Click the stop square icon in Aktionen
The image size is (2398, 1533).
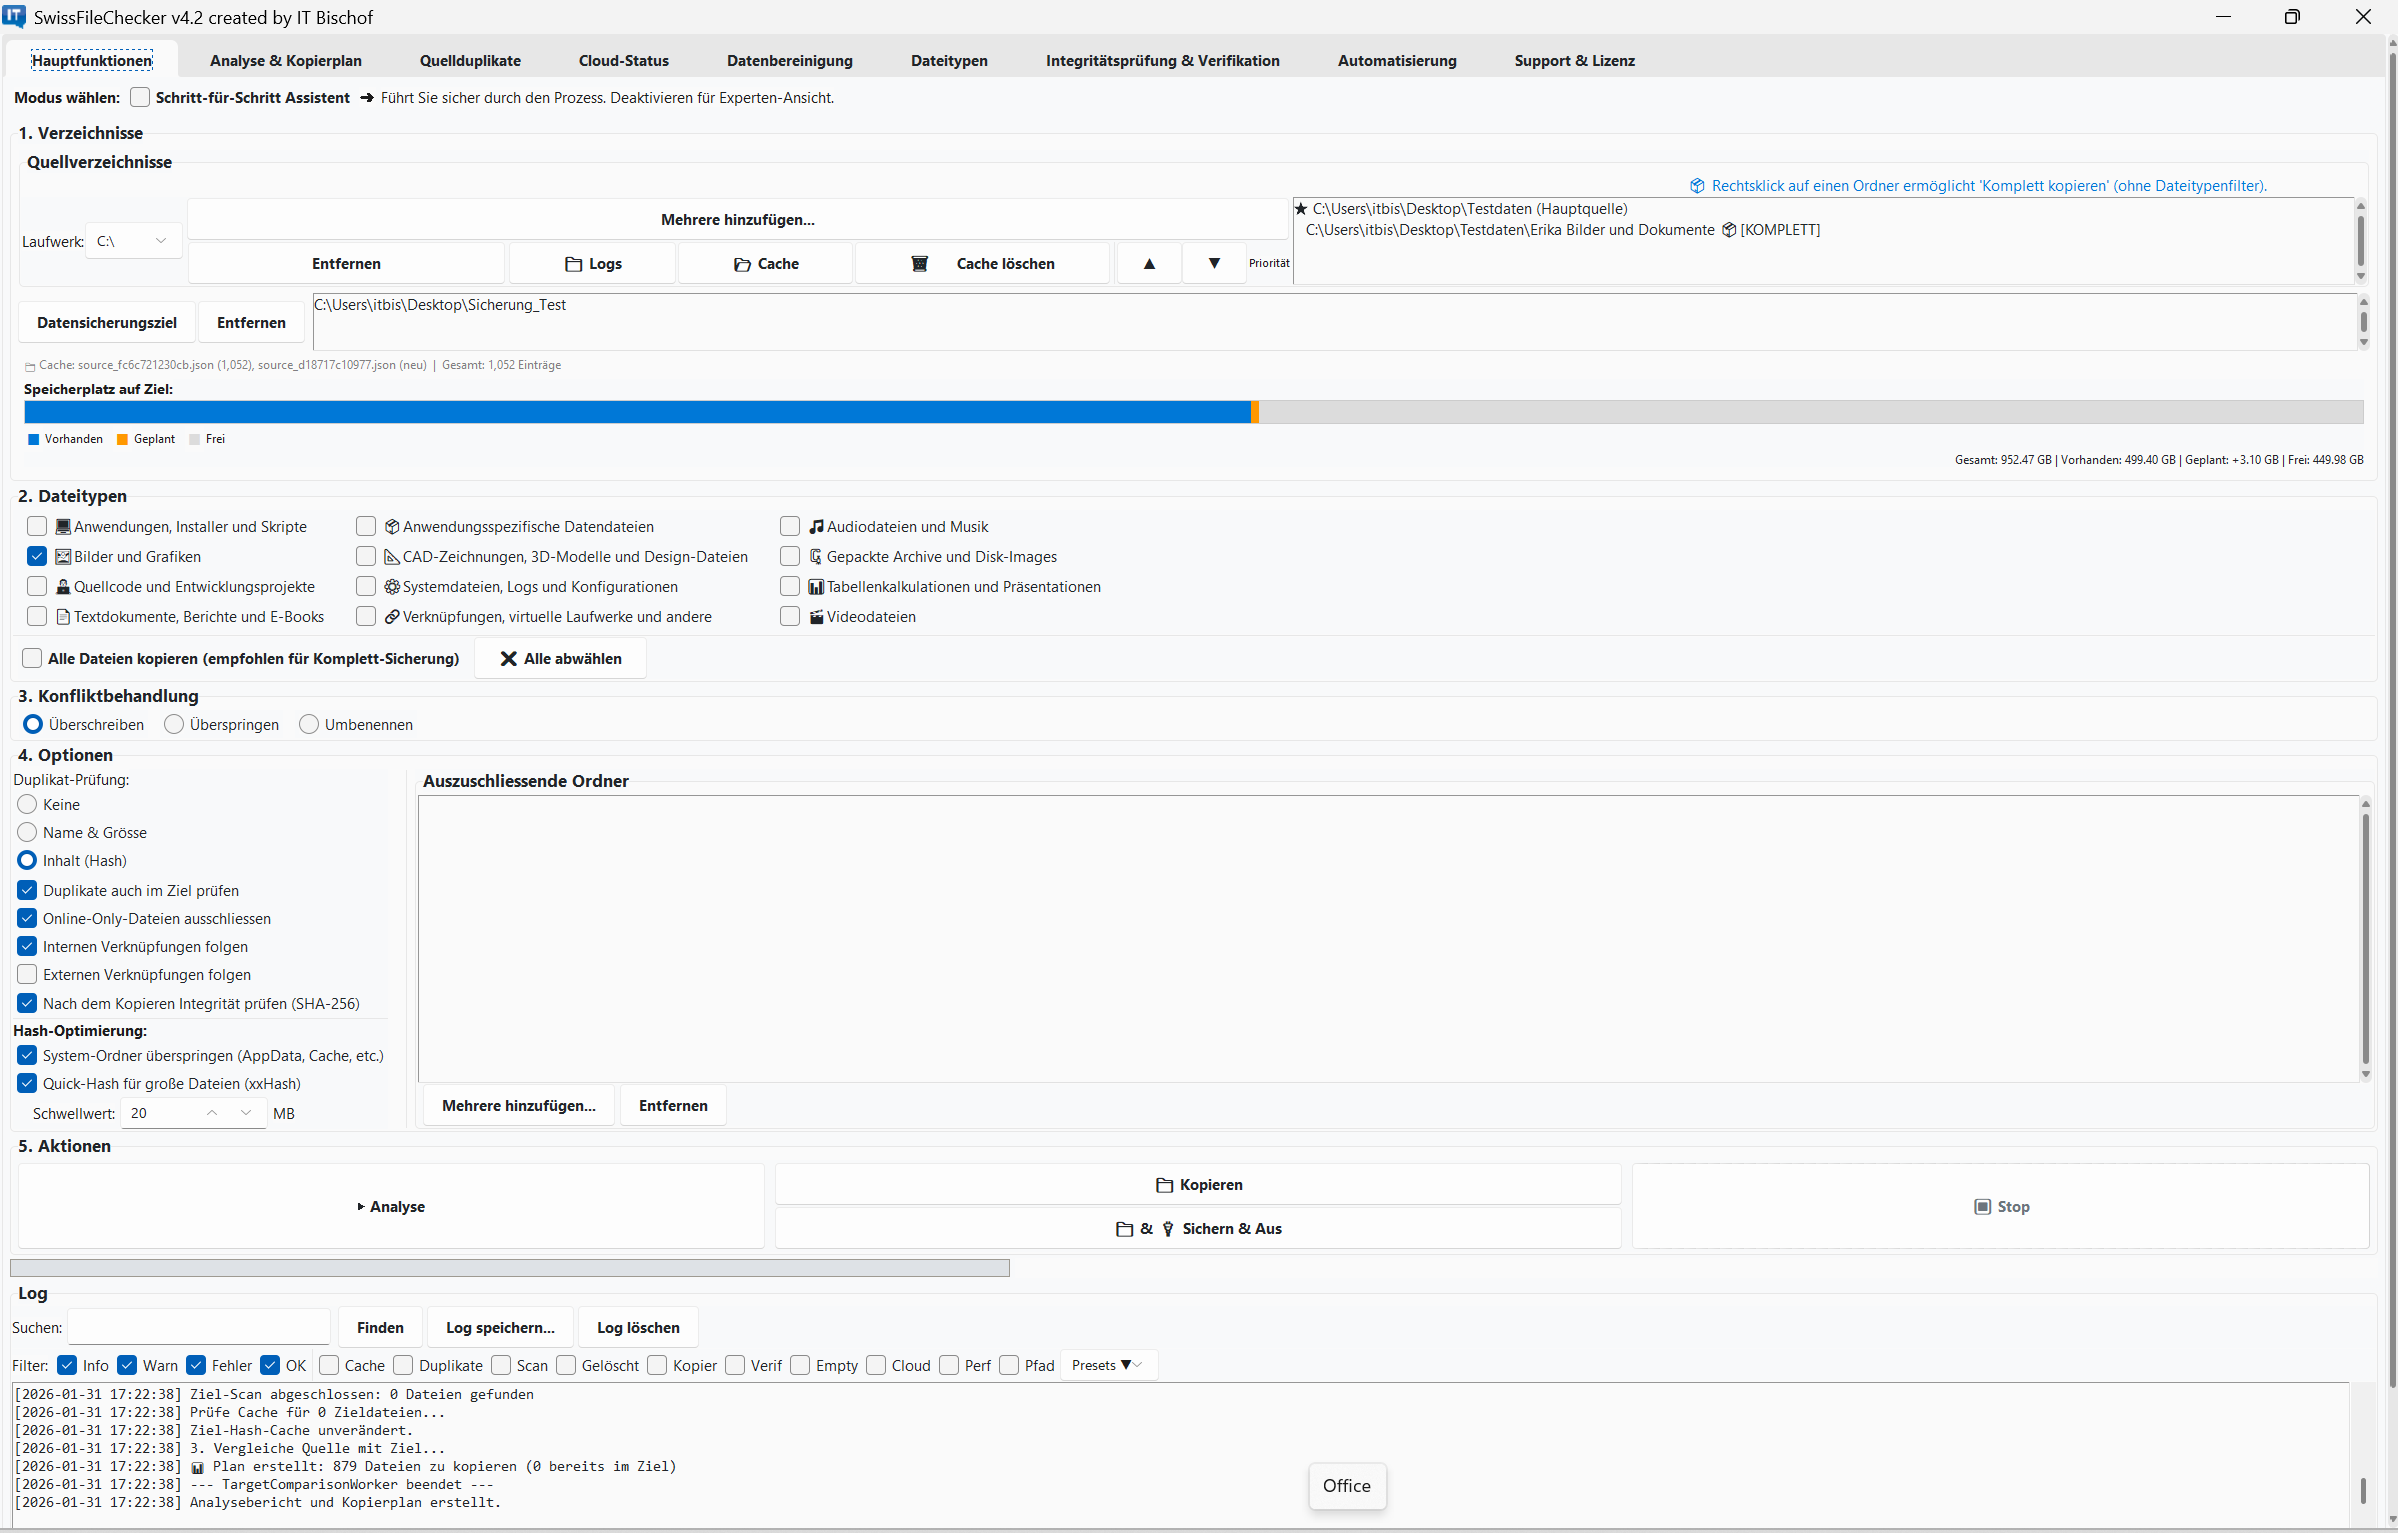pyautogui.click(x=1982, y=1207)
